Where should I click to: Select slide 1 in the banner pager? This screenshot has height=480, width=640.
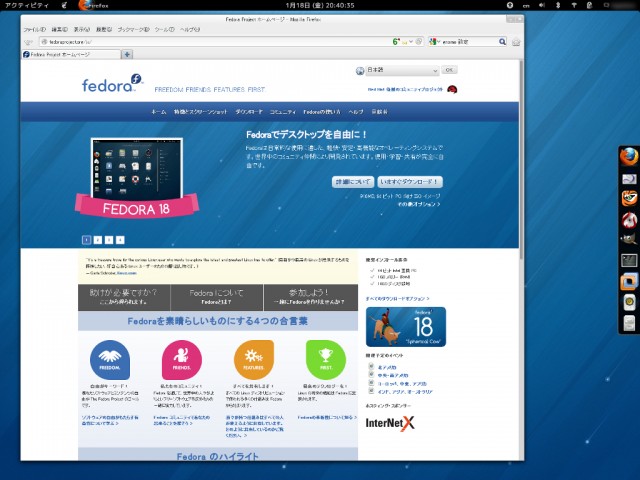87,240
